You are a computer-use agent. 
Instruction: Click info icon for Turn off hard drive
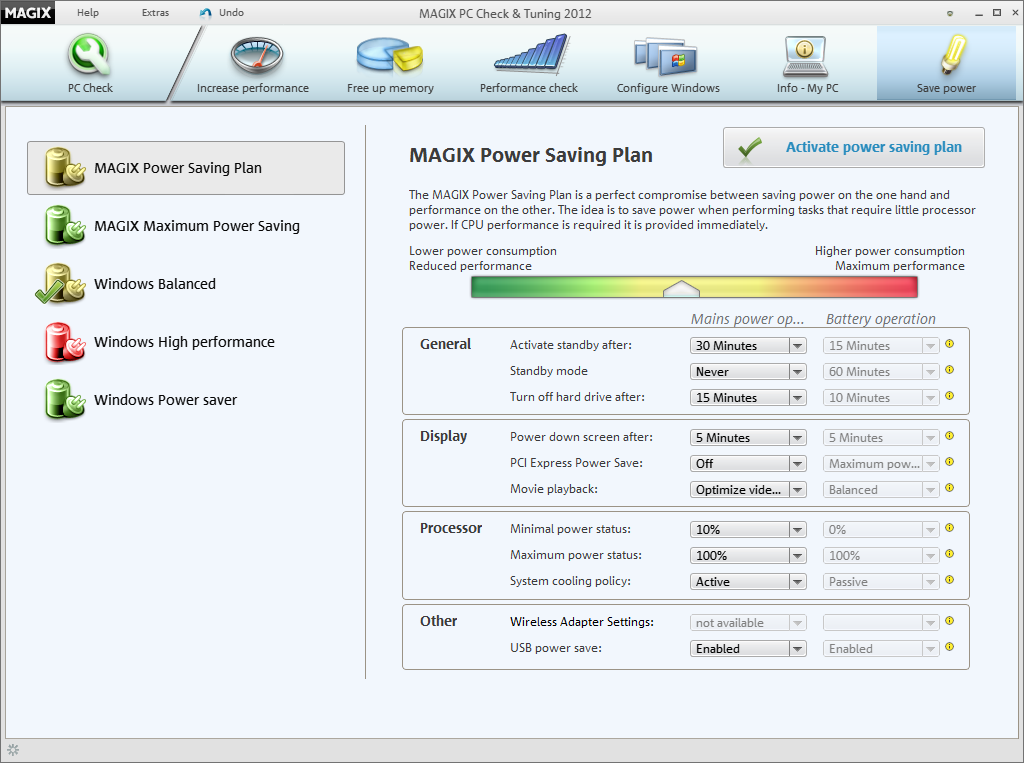950,396
